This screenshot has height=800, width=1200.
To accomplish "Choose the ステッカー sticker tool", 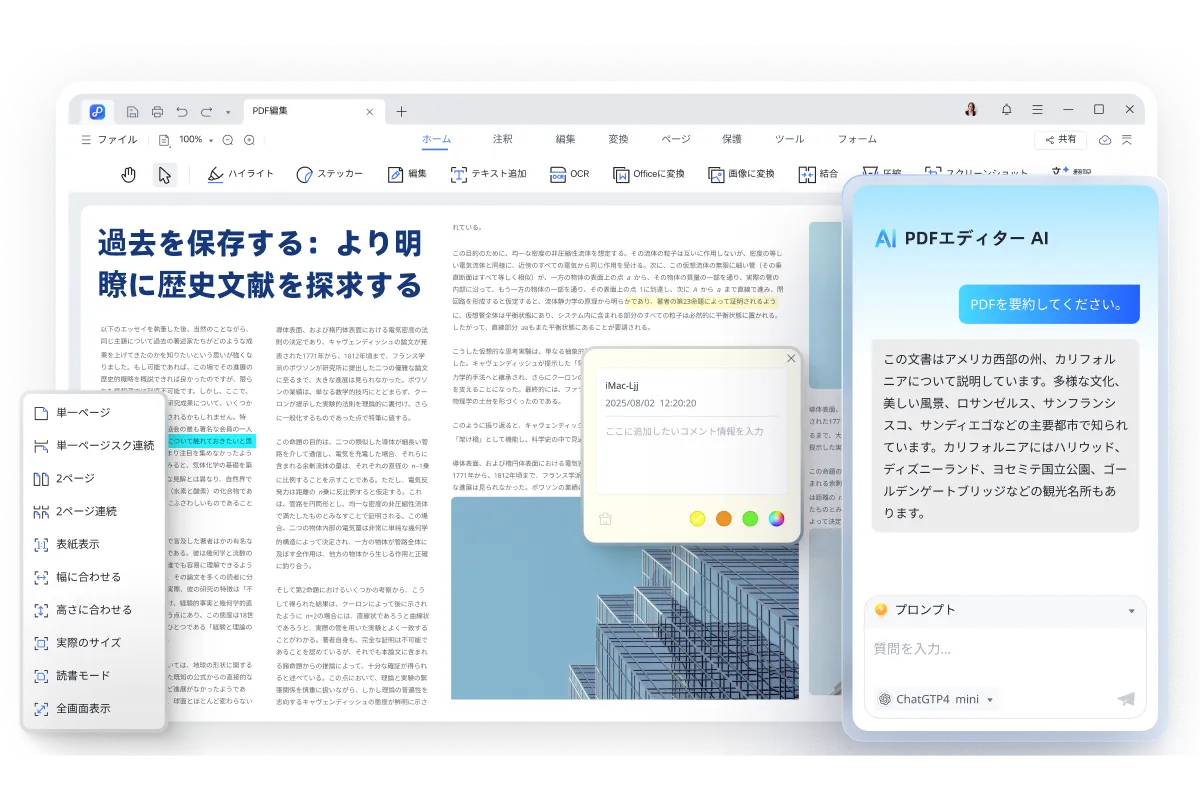I will 330,174.
